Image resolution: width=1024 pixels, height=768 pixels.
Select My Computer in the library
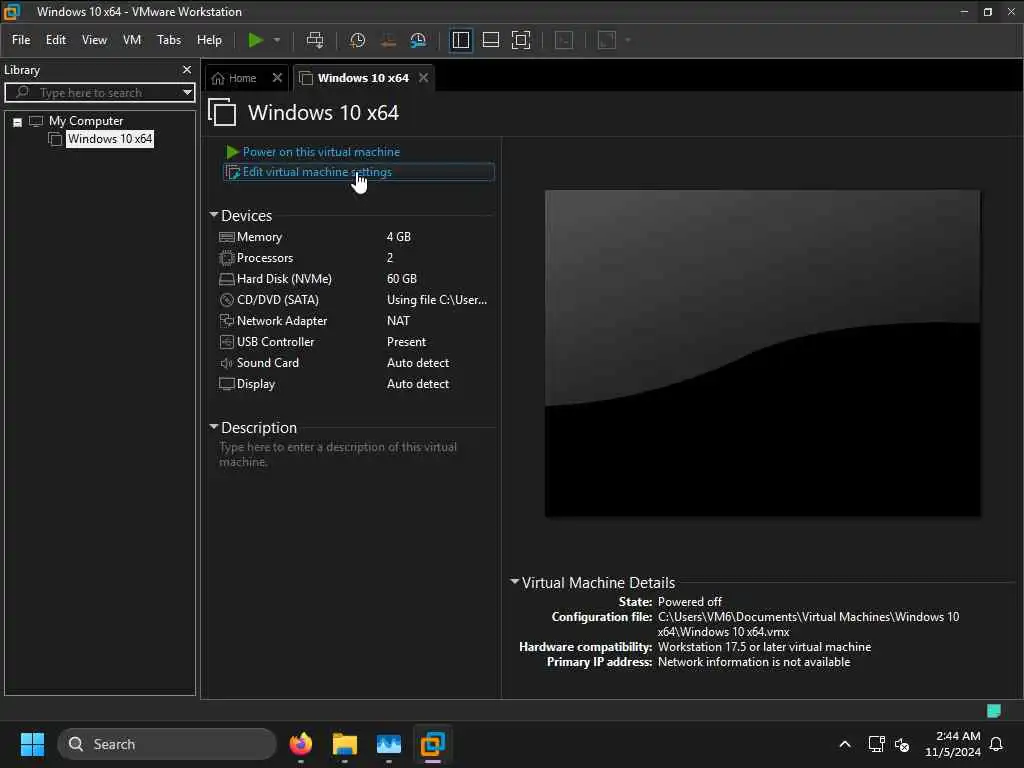point(86,121)
